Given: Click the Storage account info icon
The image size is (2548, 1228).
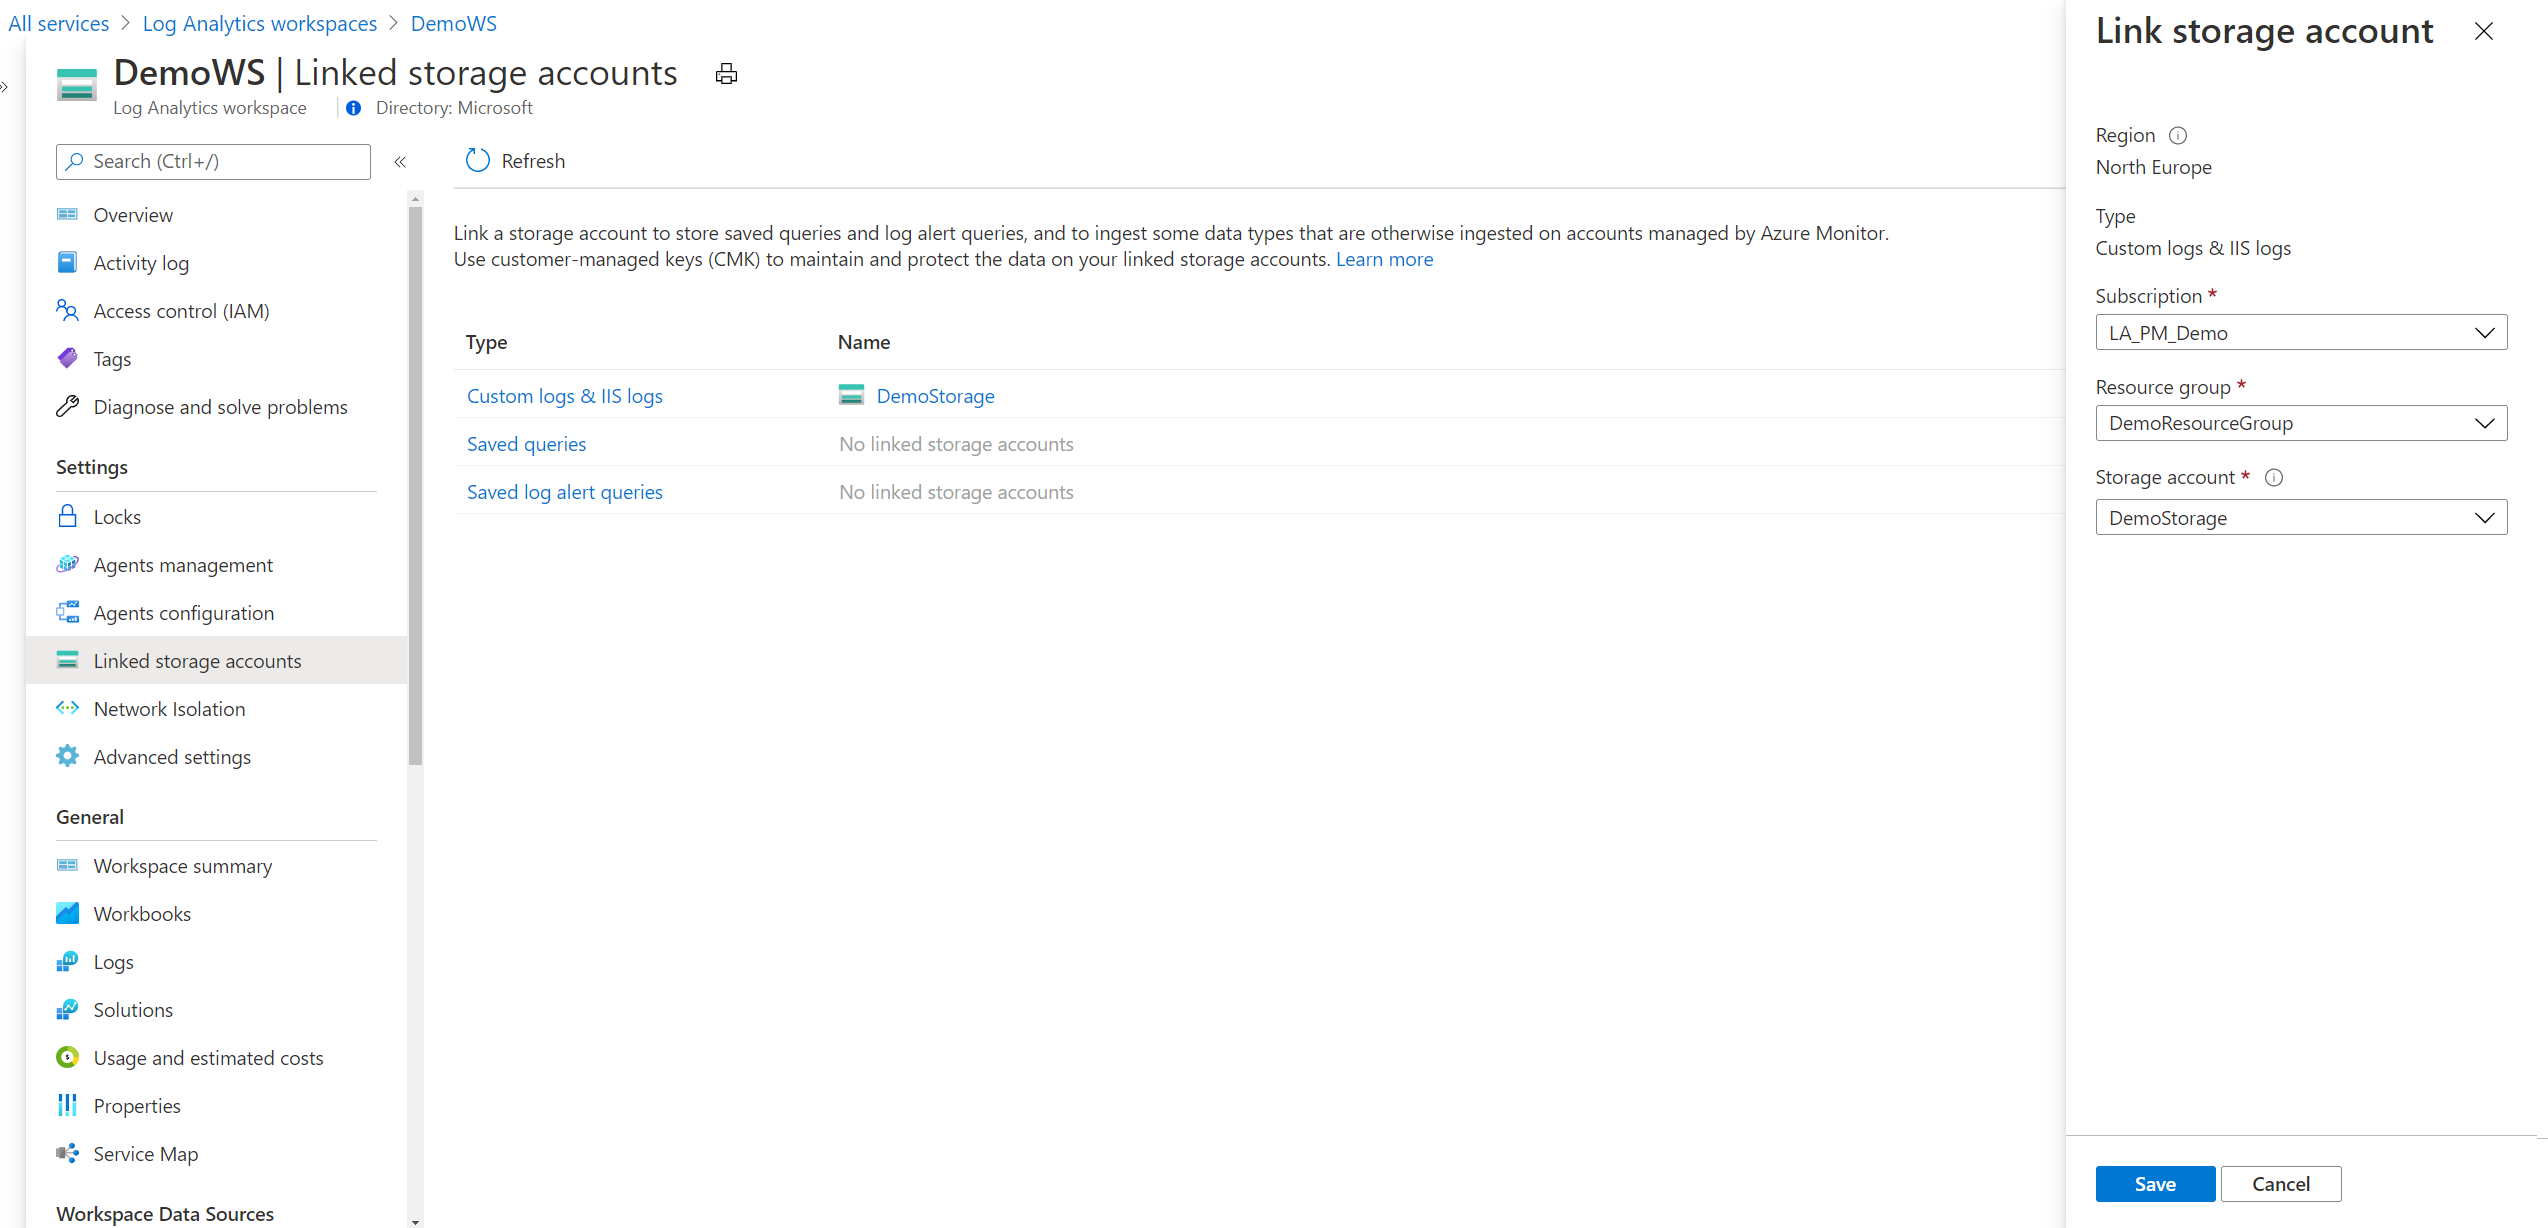Looking at the screenshot, I should click(2274, 477).
